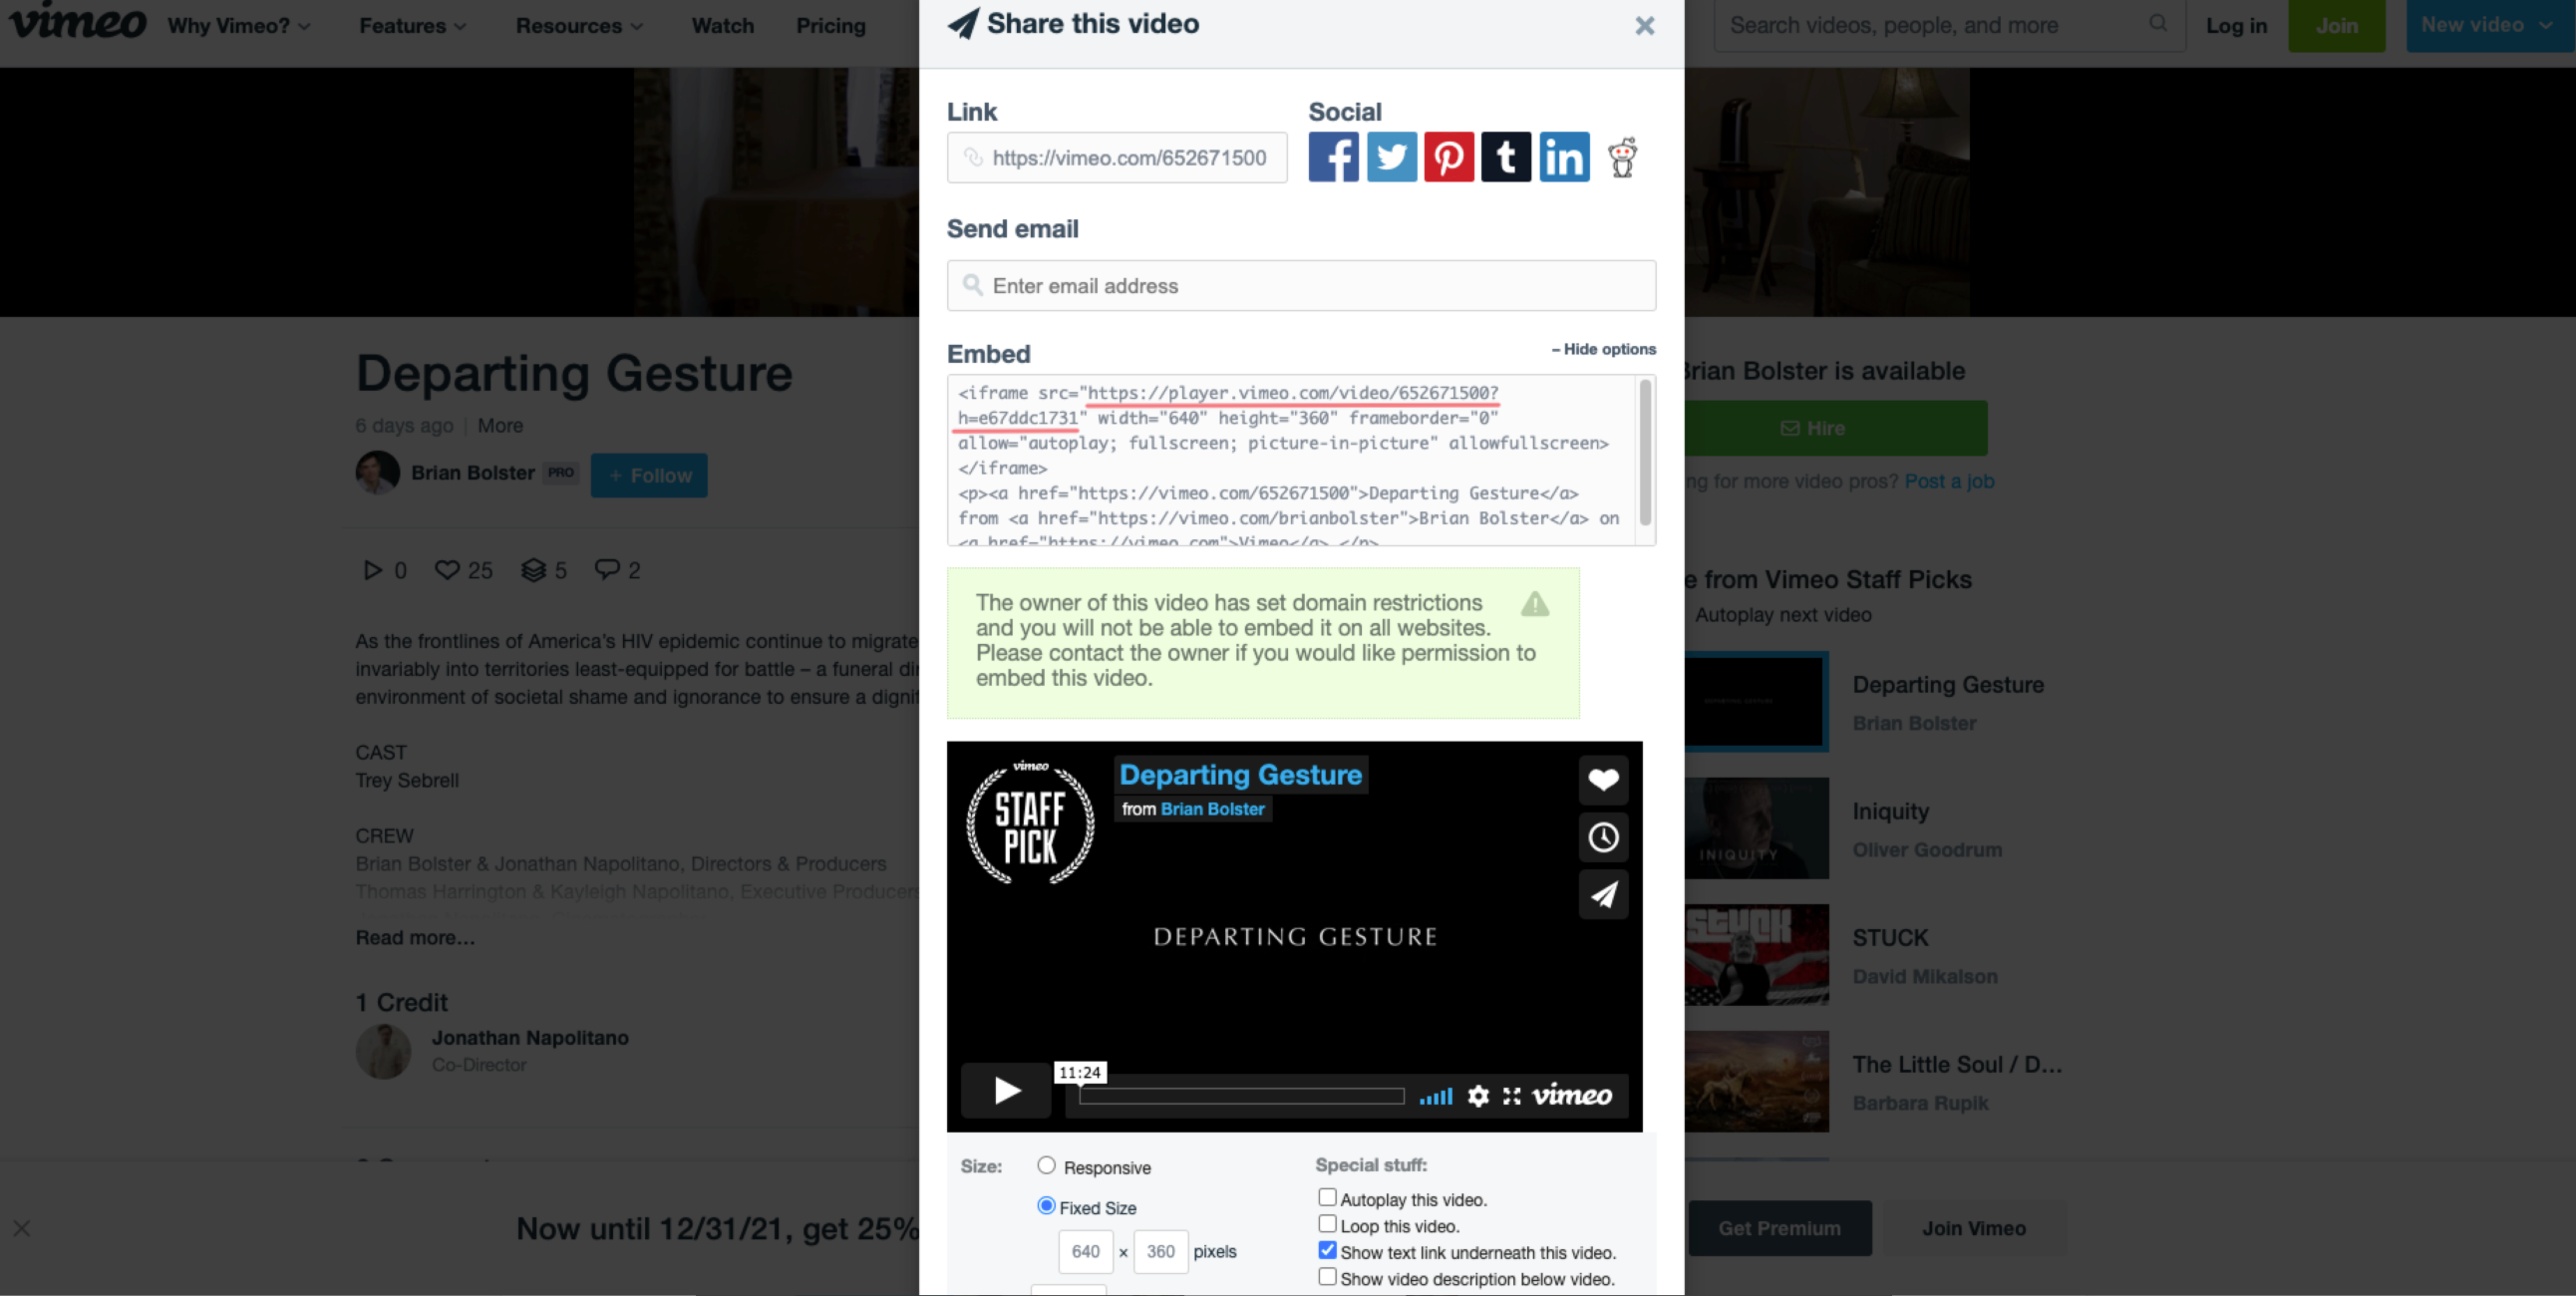
Task: Open the Watch menu item
Action: [x=722, y=26]
